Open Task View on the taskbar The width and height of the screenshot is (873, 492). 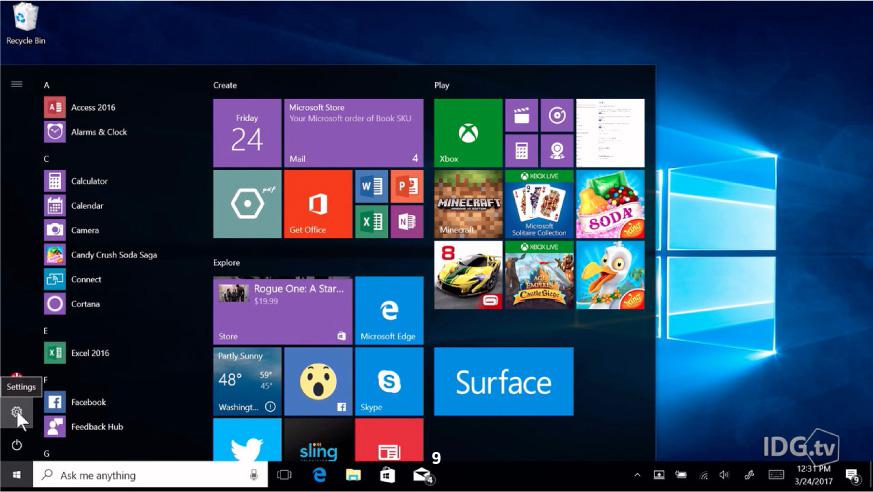pos(284,475)
